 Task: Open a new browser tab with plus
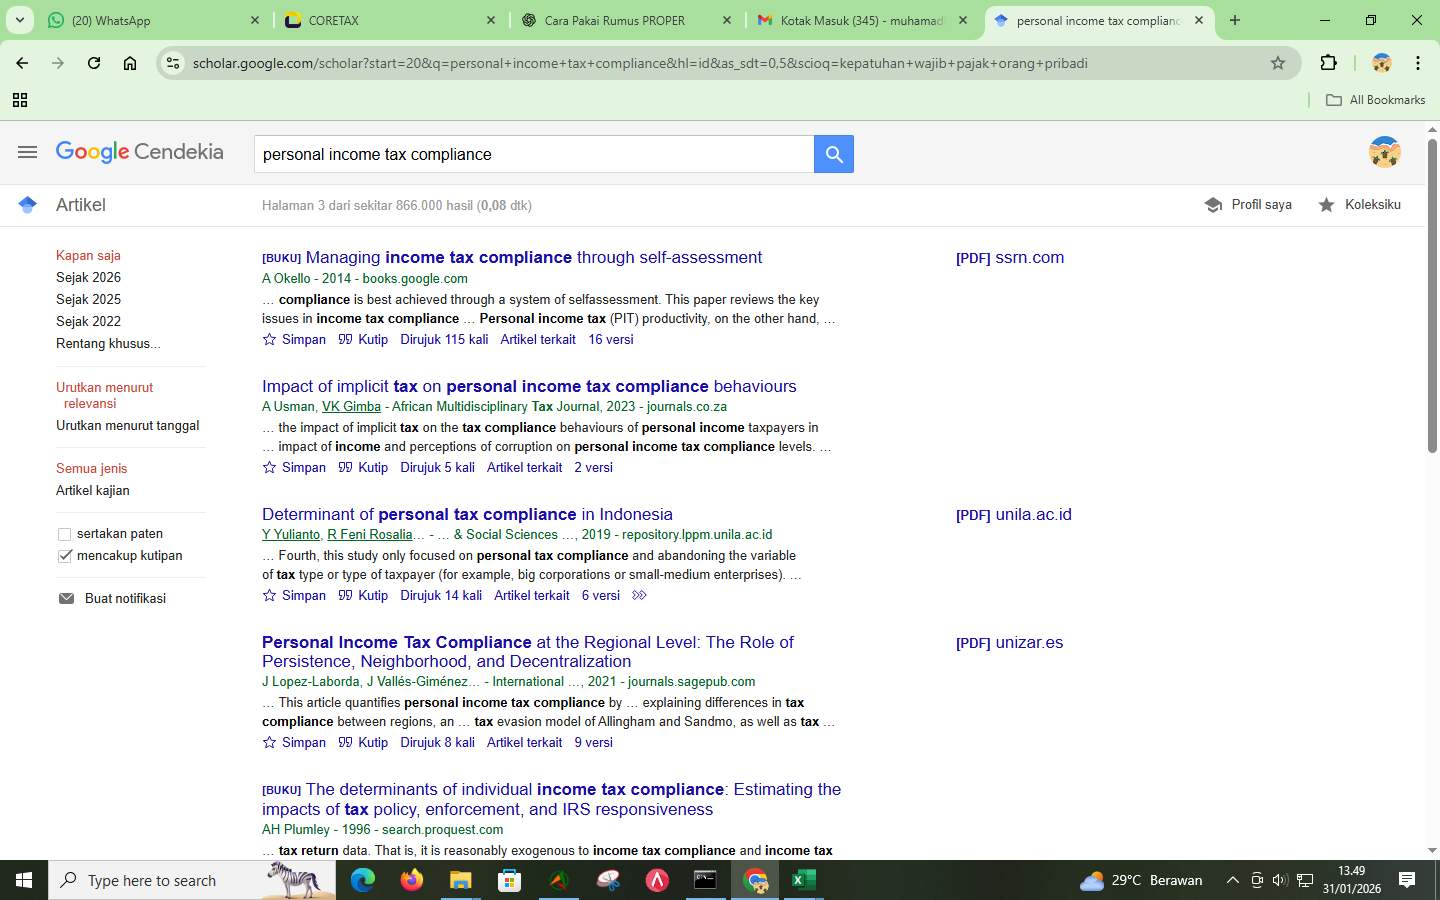(x=1235, y=20)
